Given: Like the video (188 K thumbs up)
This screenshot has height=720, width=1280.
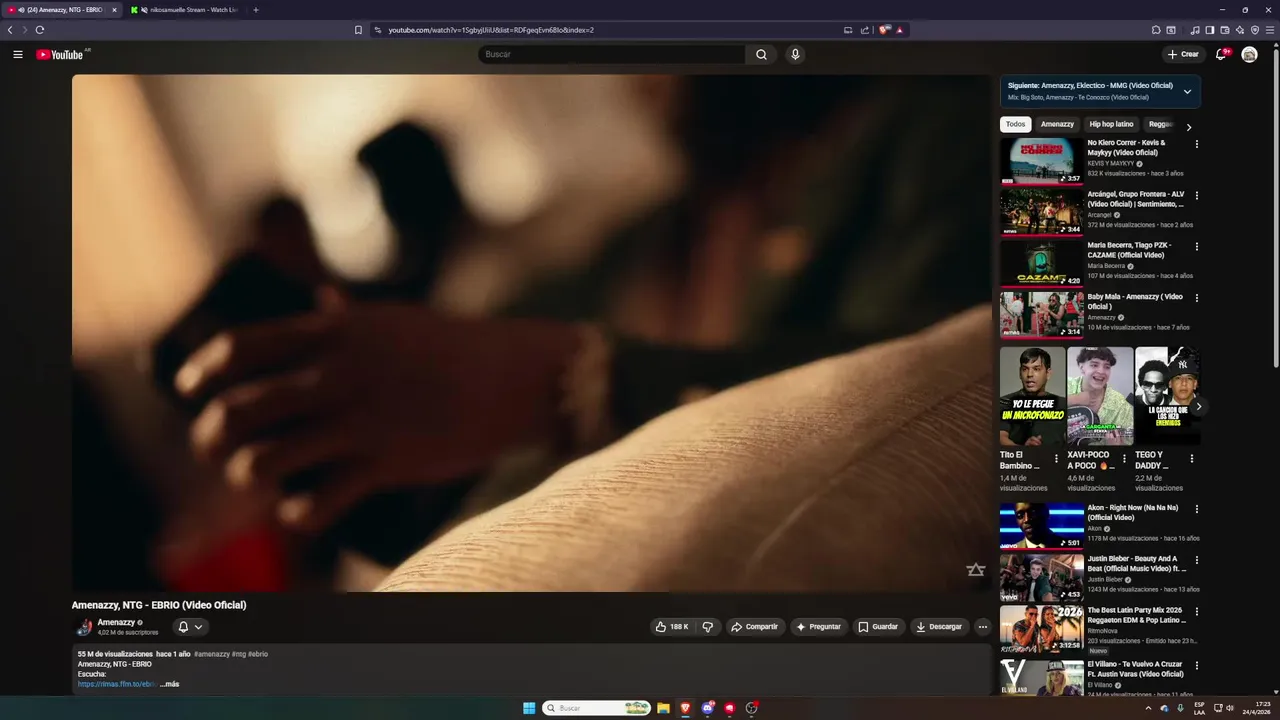Looking at the screenshot, I should pos(672,627).
